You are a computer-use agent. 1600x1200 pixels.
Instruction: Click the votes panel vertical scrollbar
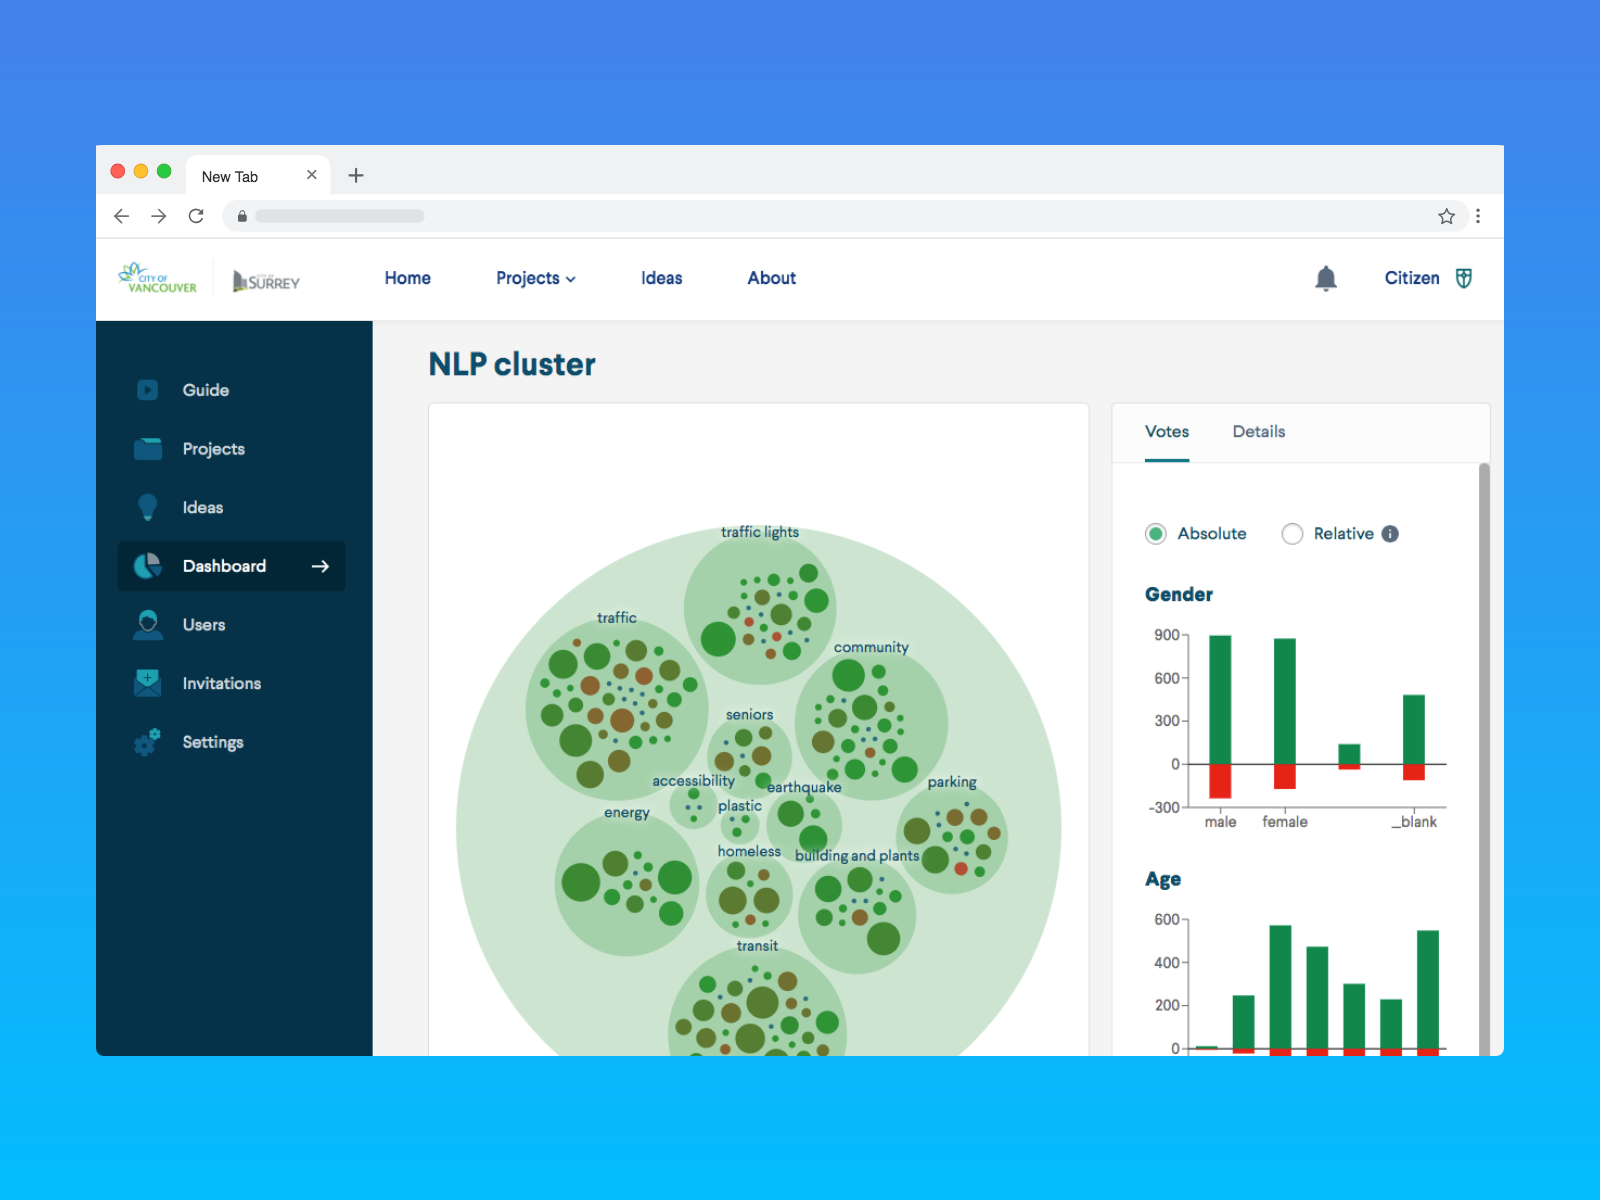1484,700
